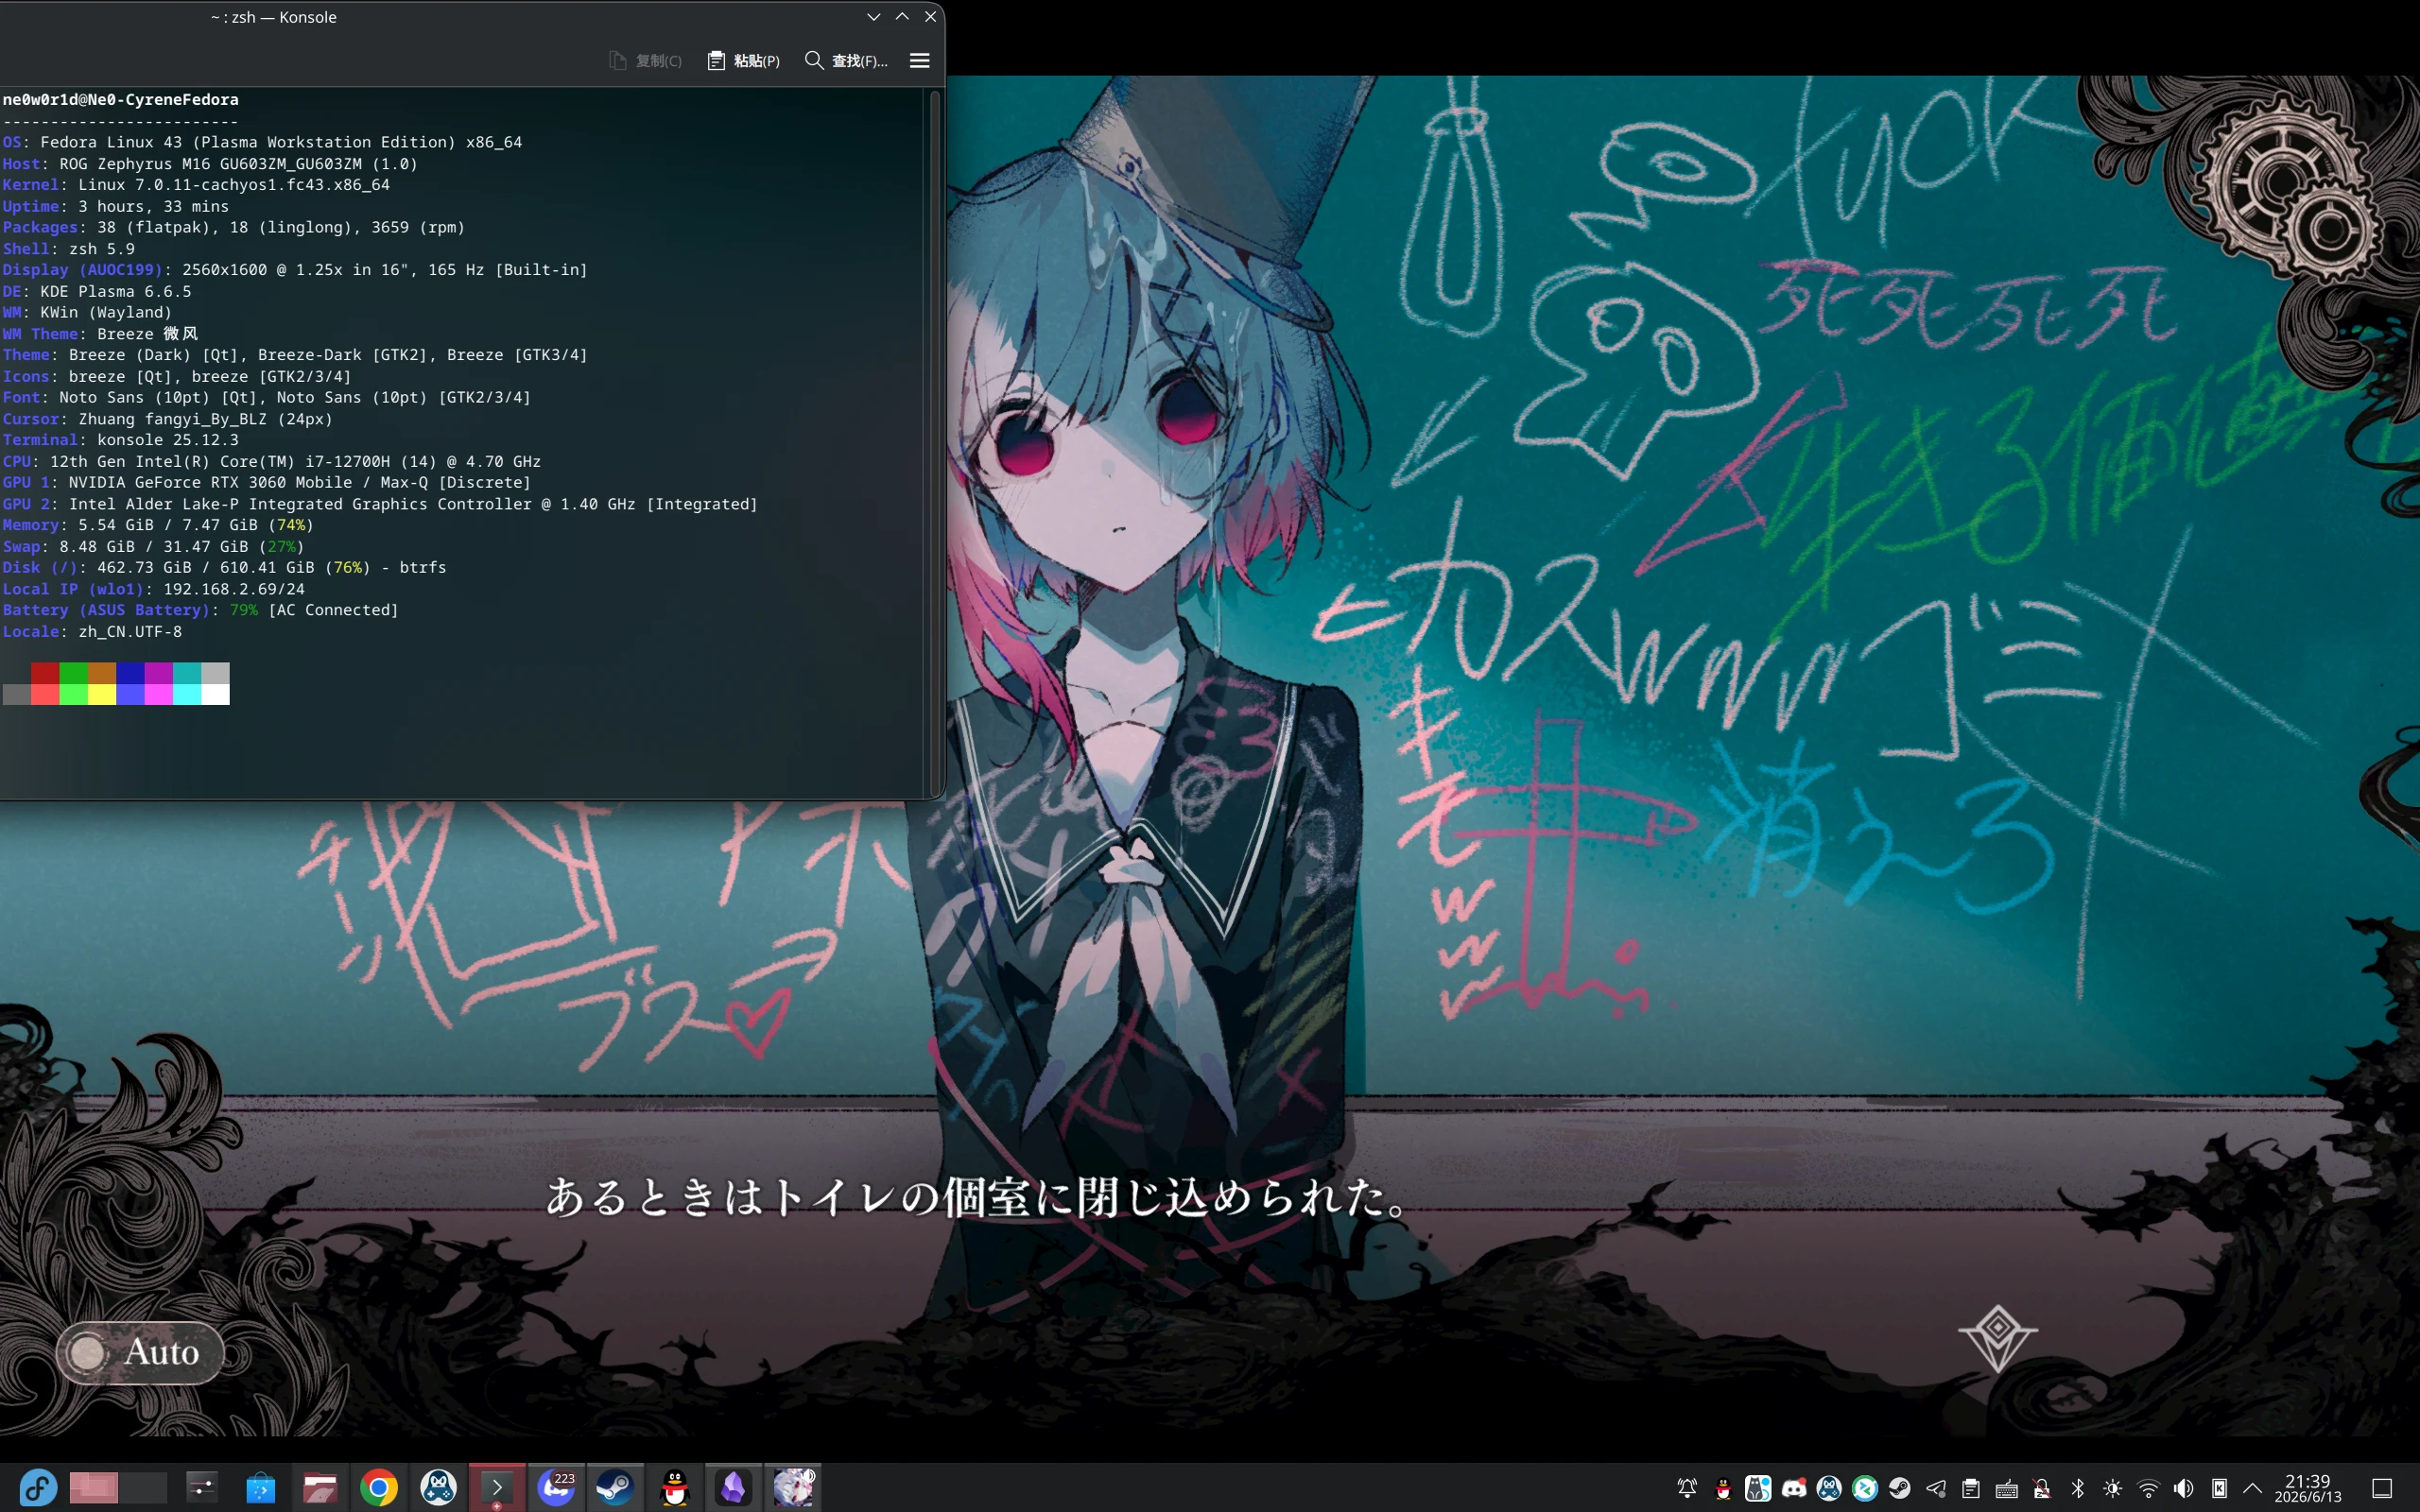Click the Konsole terminal scrollbar
The height and width of the screenshot is (1512, 2420).
pyautogui.click(x=935, y=443)
